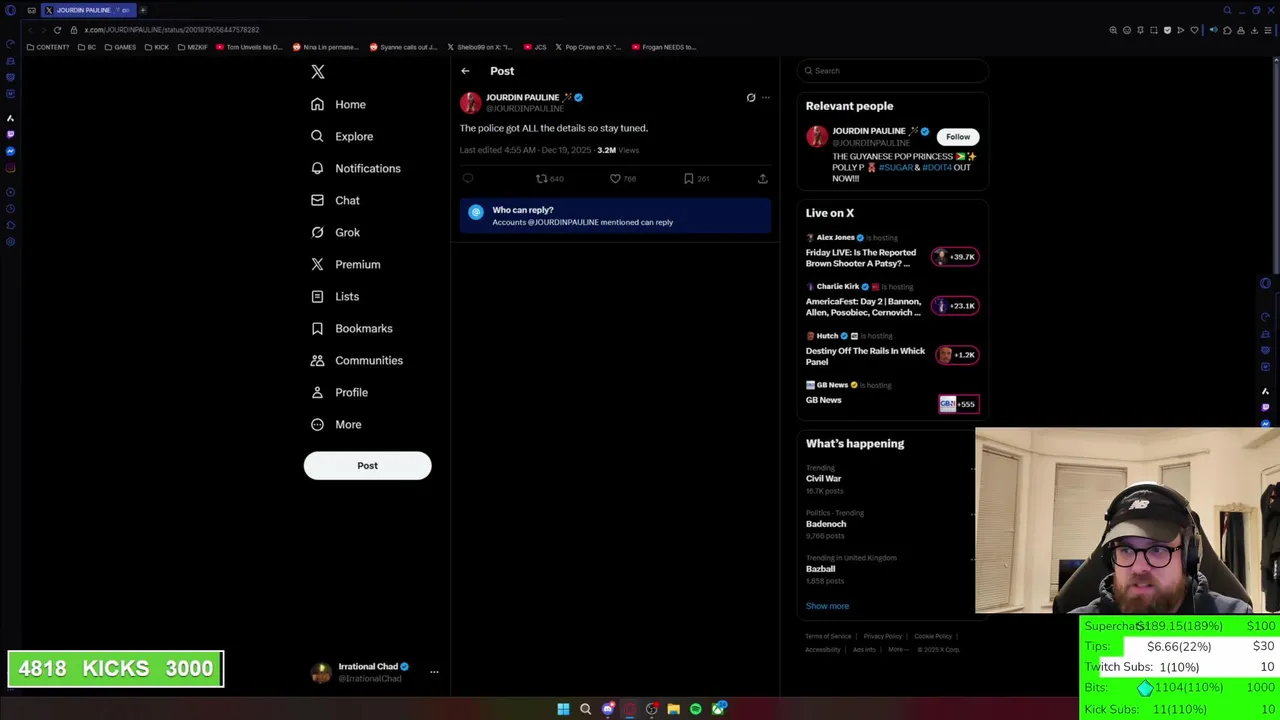Open the Explore section
The image size is (1280, 720).
(342, 136)
